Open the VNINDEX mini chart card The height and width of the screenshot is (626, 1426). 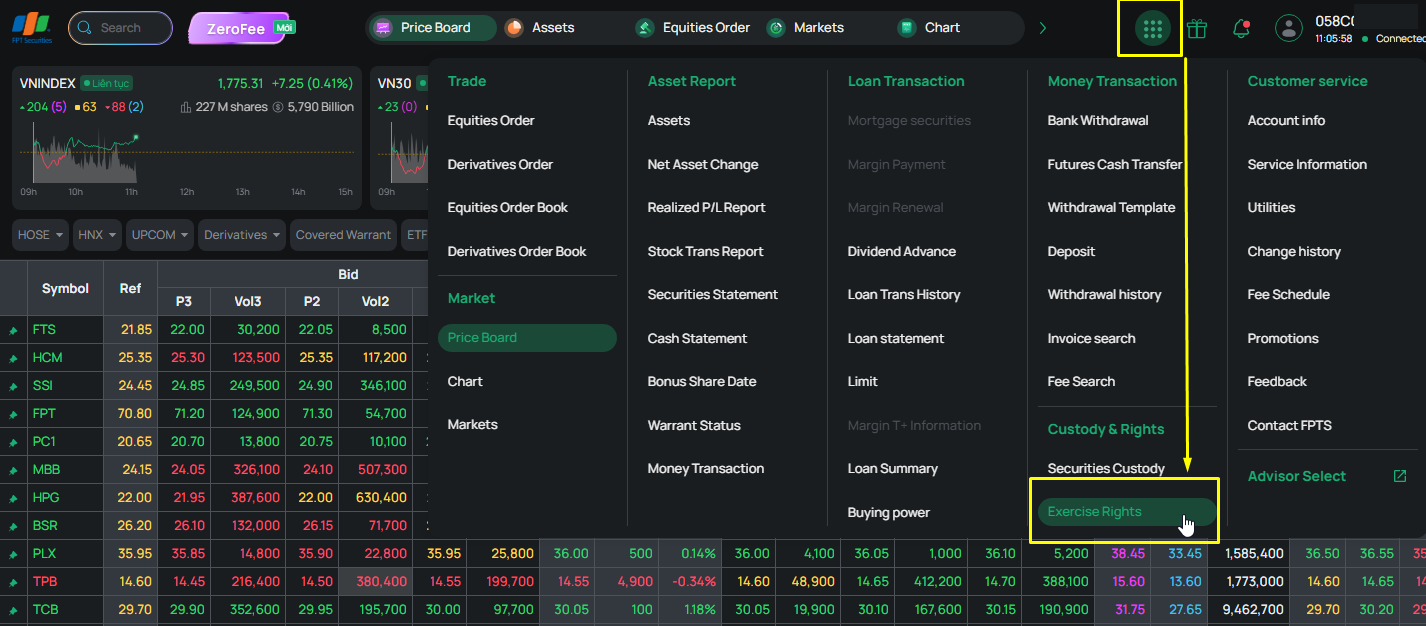point(187,138)
